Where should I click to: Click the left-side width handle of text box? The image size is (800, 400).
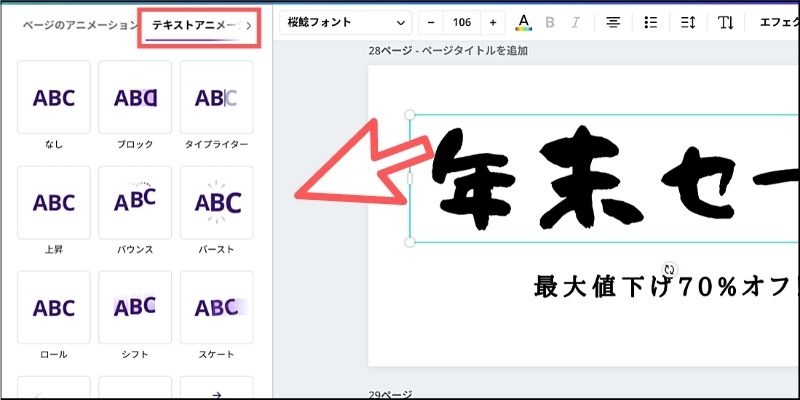(x=410, y=179)
